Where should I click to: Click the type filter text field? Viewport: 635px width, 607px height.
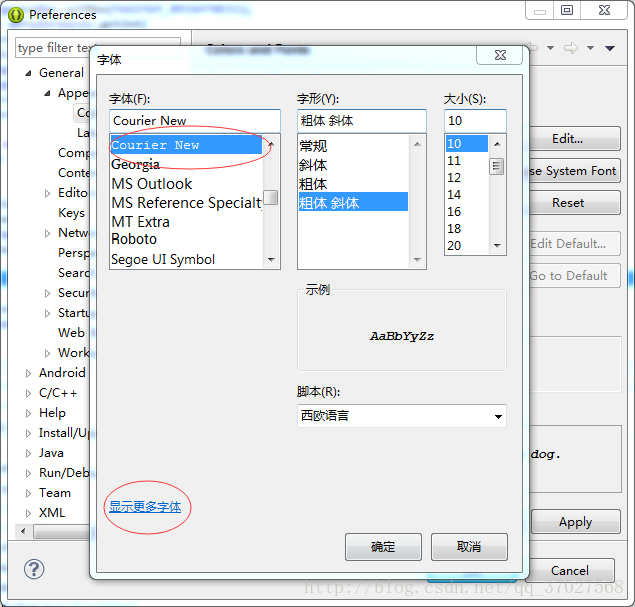tap(98, 48)
